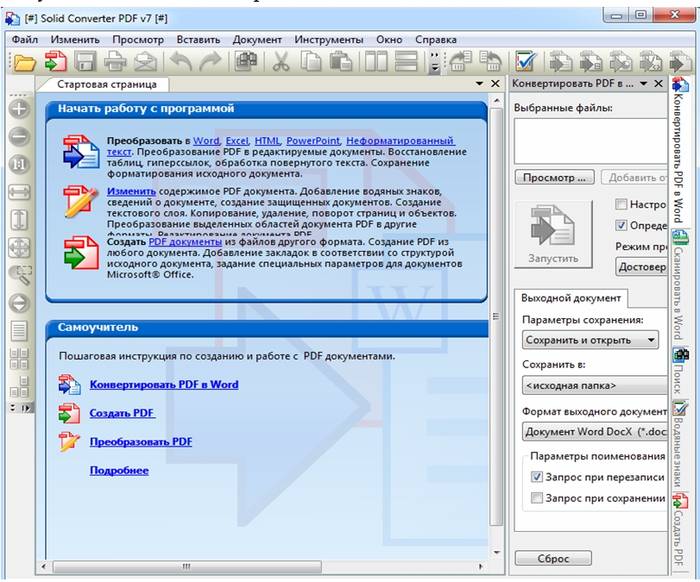Select the 'Выходной документ' tab
The width and height of the screenshot is (700, 582).
click(571, 298)
